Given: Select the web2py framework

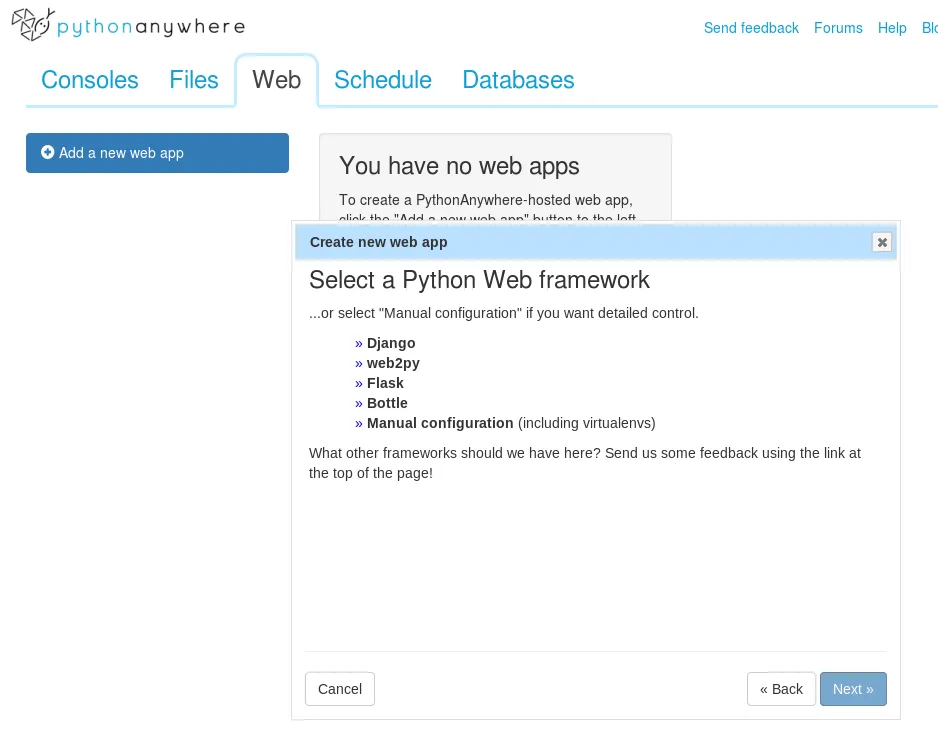Looking at the screenshot, I should point(393,363).
